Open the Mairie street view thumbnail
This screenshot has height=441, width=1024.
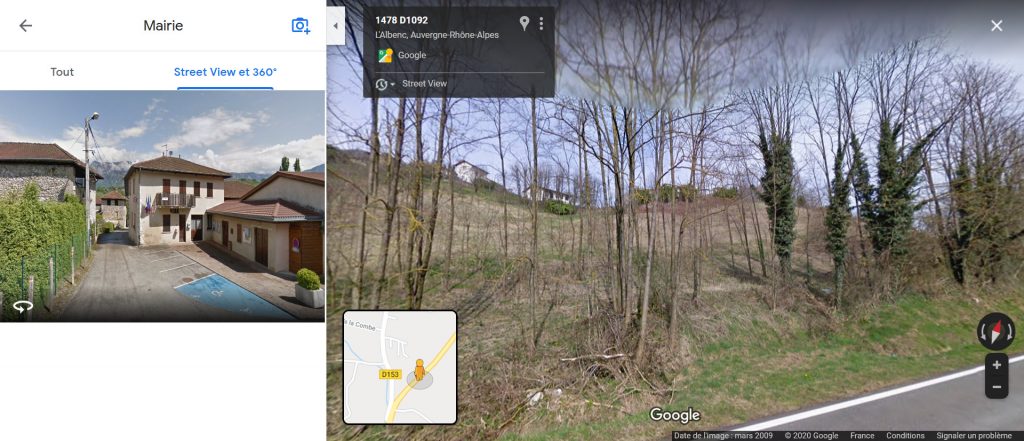(x=162, y=206)
